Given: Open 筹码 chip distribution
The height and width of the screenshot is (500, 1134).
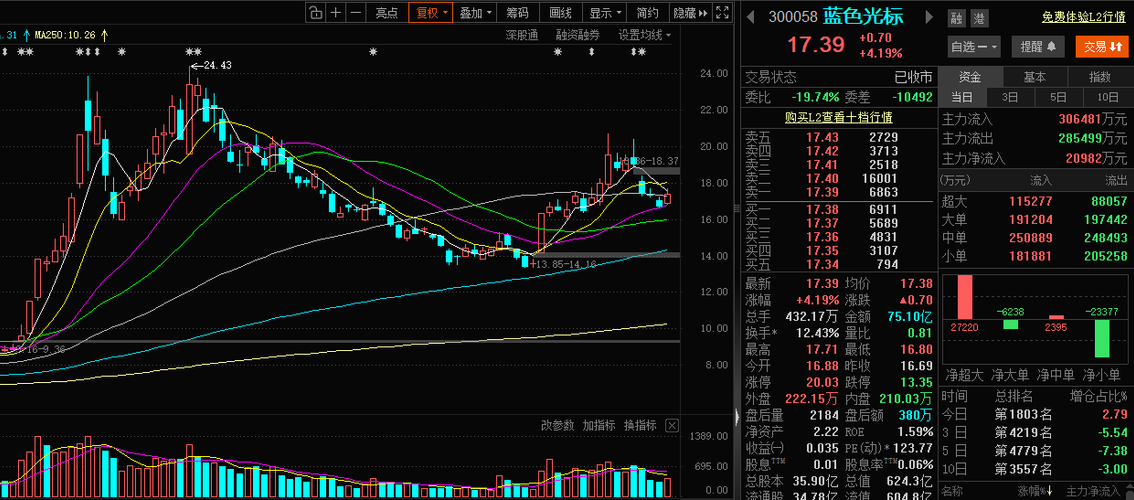Looking at the screenshot, I should click(x=517, y=12).
